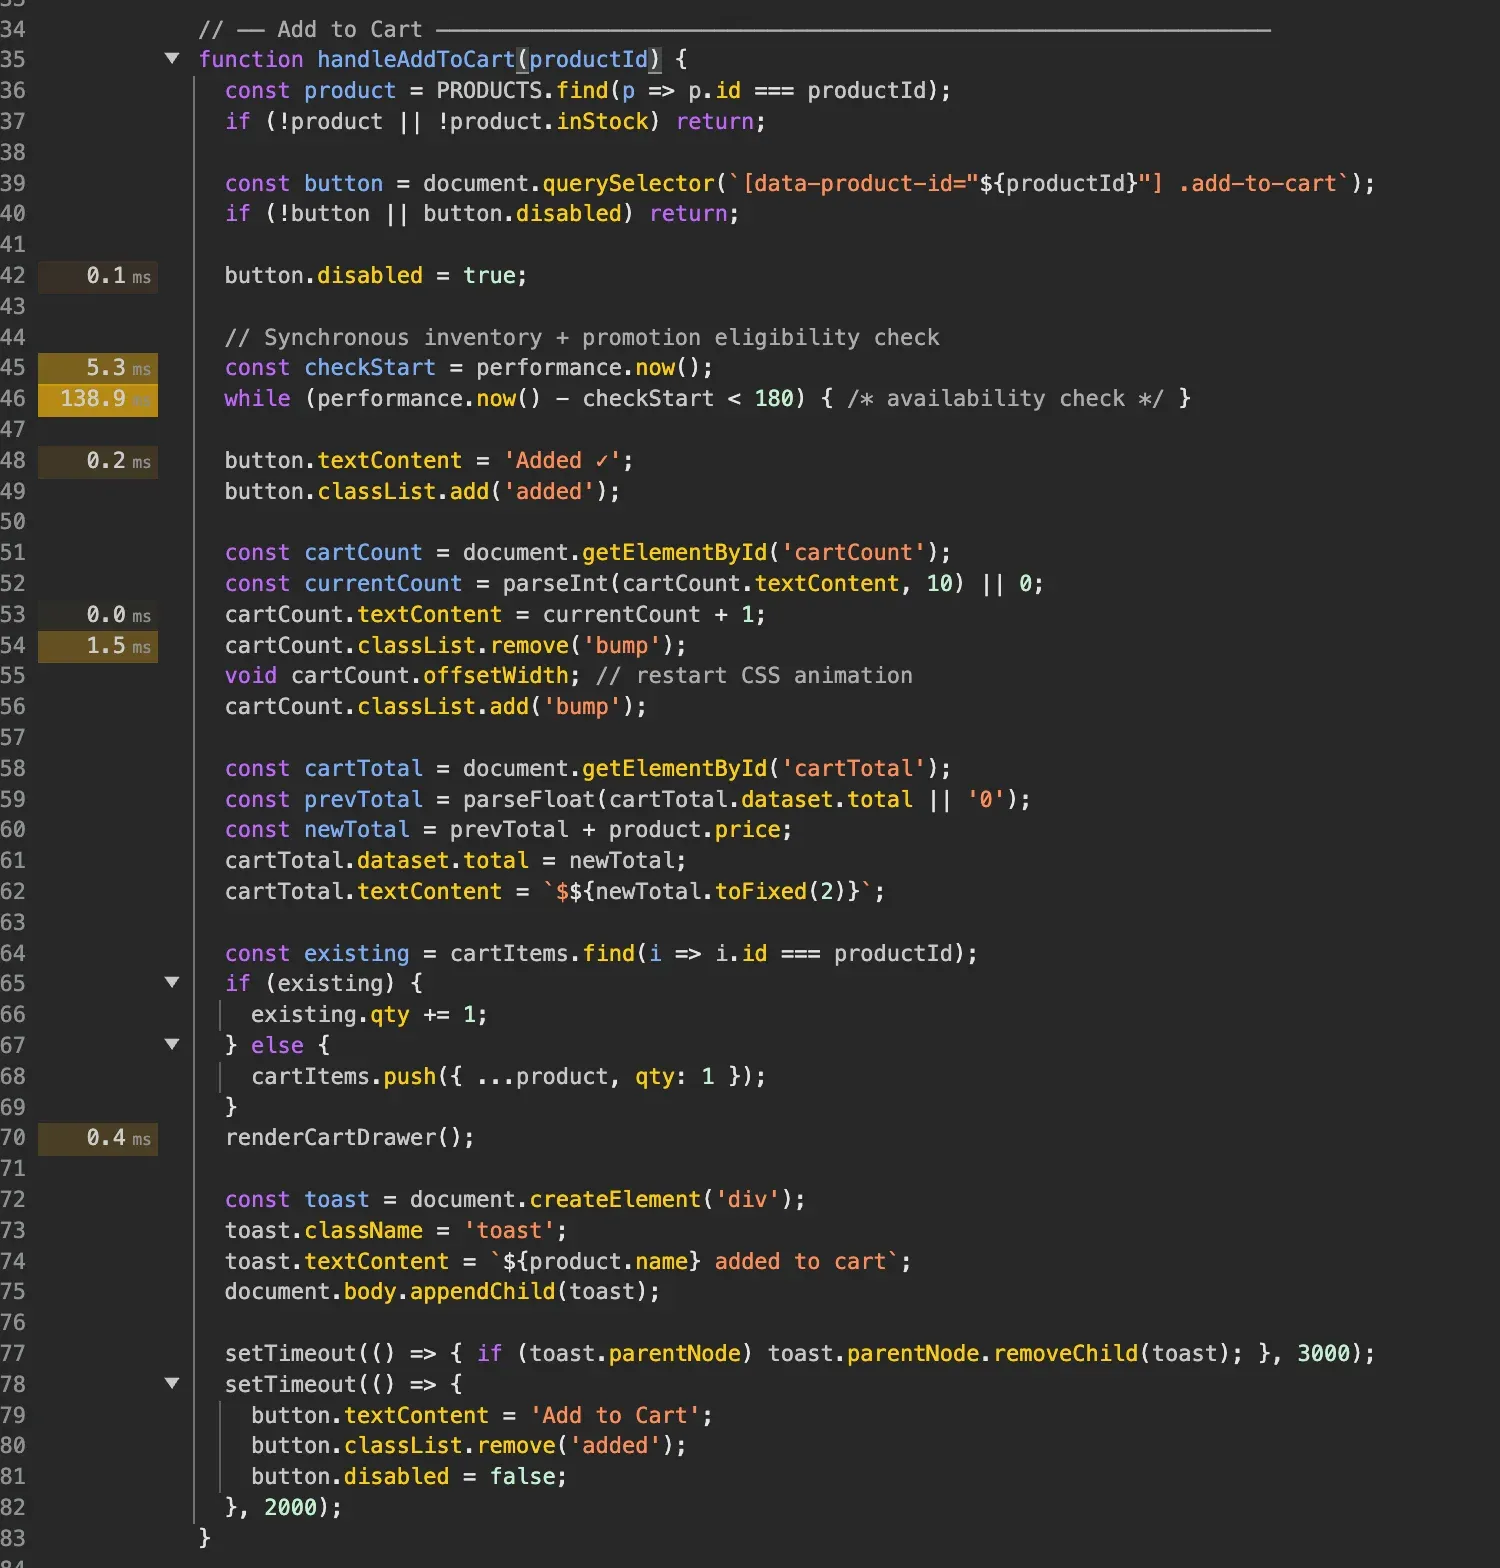The image size is (1500, 1568).
Task: Collapse the else block fold arrow
Action: point(172,1045)
